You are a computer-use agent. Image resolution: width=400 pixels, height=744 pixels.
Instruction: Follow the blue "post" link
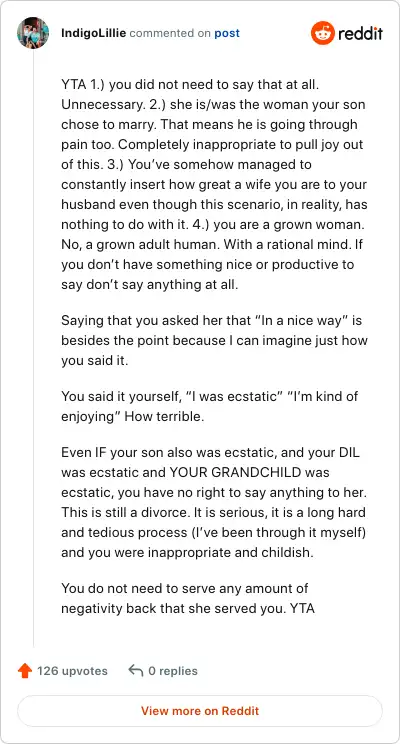[x=227, y=34]
